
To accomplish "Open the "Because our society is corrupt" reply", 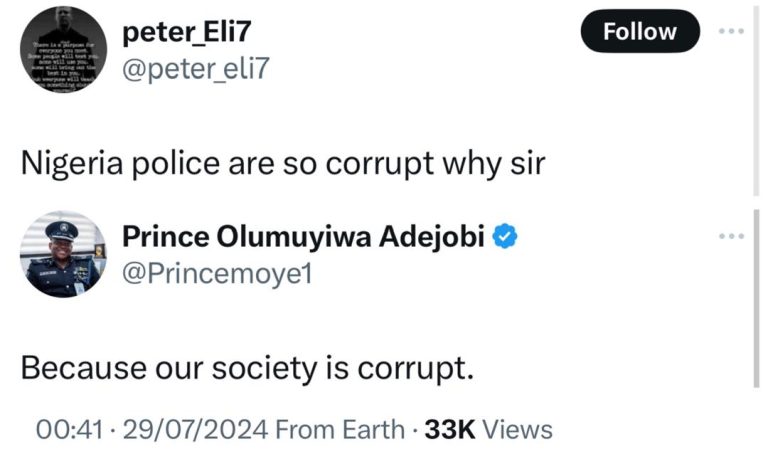I will (245, 367).
